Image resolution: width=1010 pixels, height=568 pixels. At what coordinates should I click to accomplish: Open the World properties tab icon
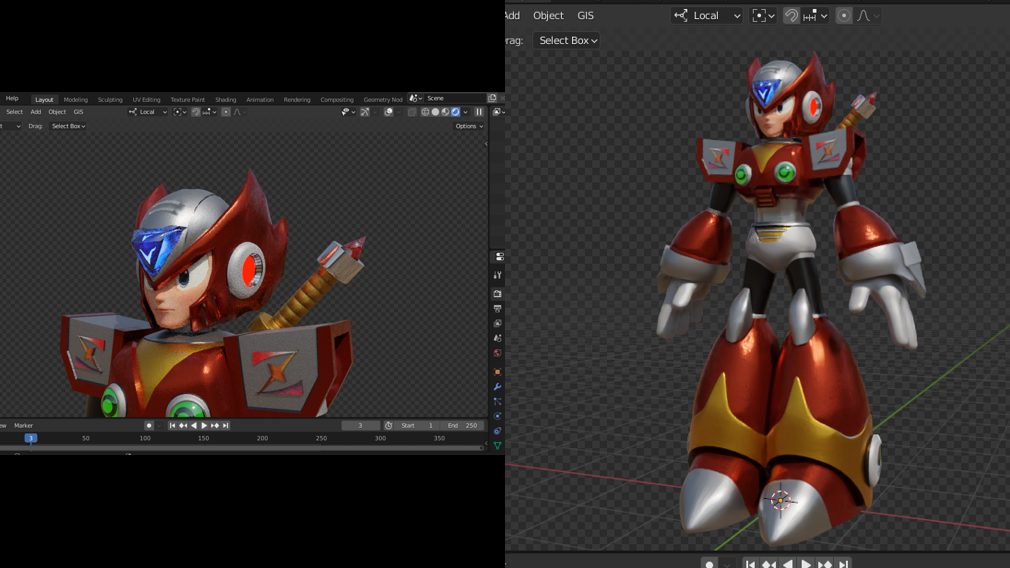coord(497,353)
